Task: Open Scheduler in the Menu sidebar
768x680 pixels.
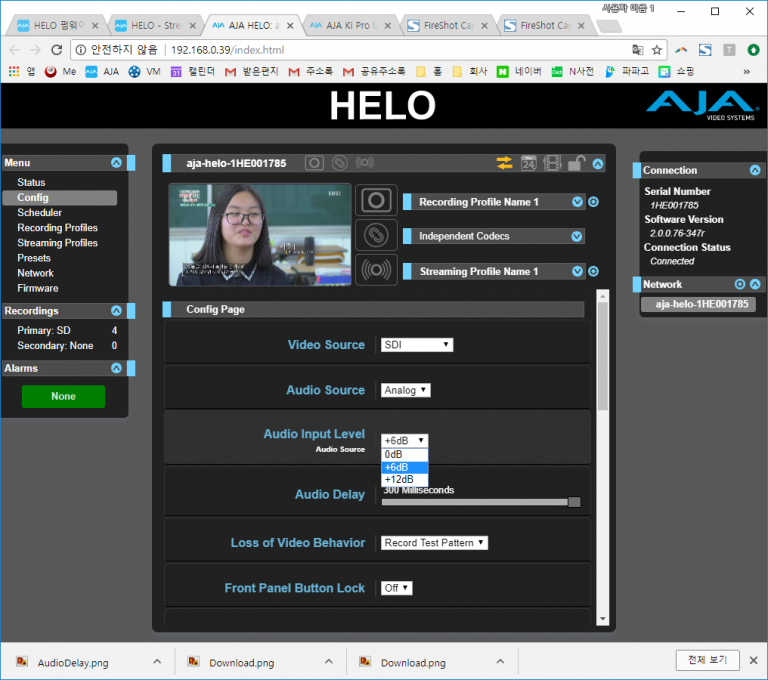Action: point(40,213)
